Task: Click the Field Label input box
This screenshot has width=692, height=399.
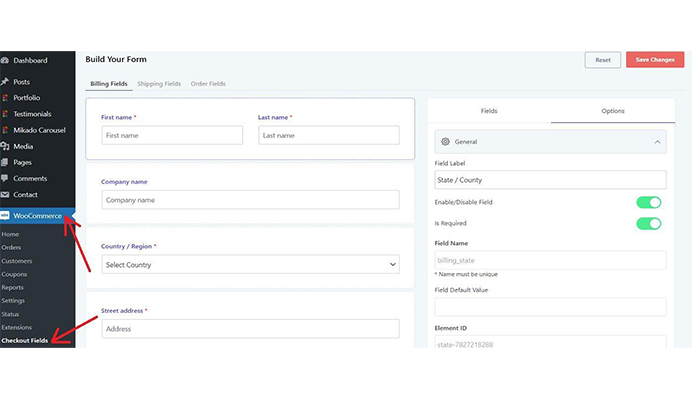Action: coord(550,180)
